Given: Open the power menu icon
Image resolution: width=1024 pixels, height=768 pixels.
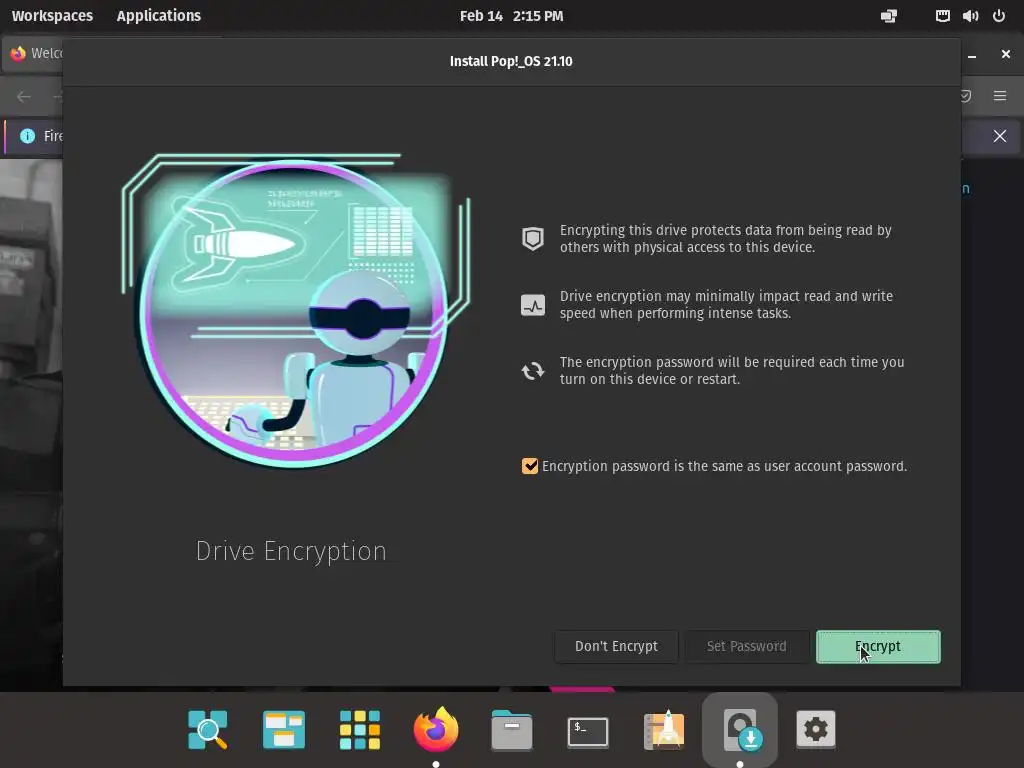Looking at the screenshot, I should click(x=999, y=16).
